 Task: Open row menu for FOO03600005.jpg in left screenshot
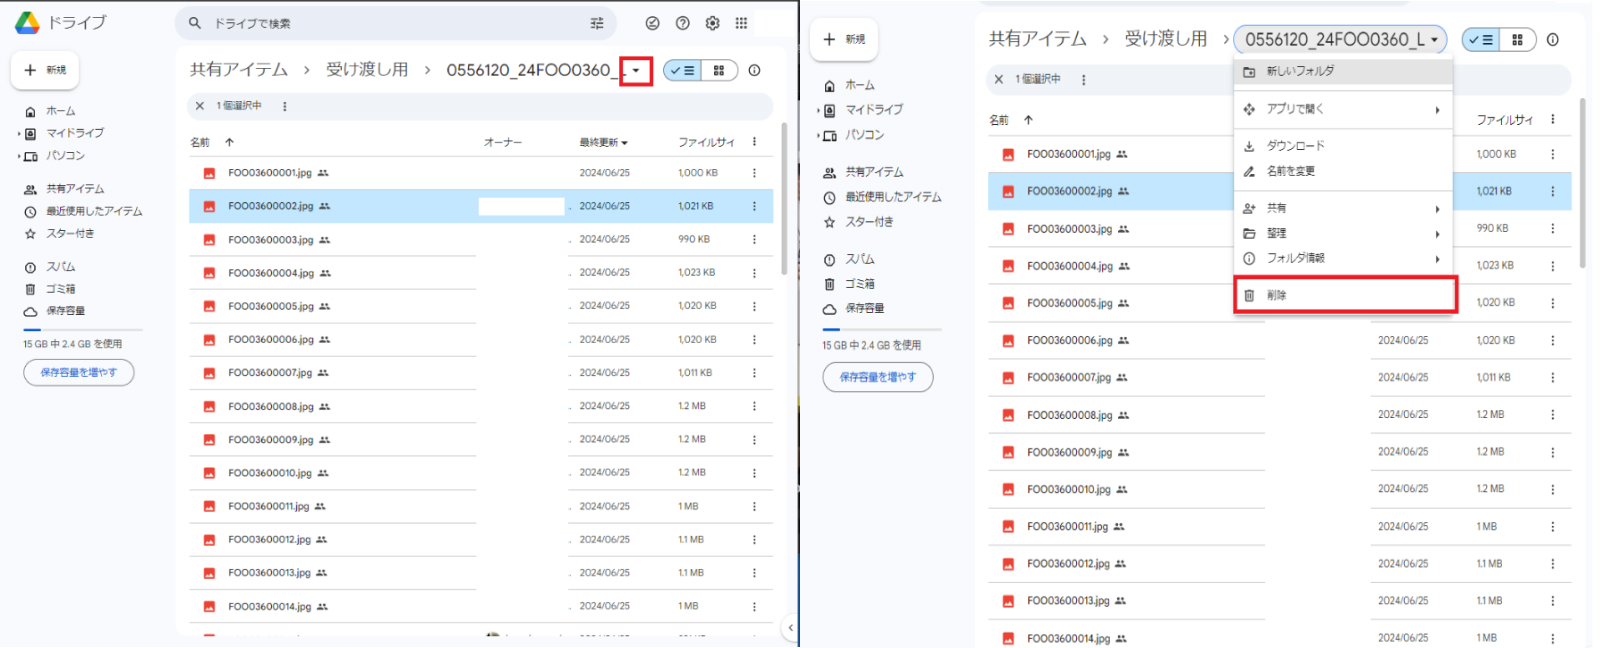(755, 306)
